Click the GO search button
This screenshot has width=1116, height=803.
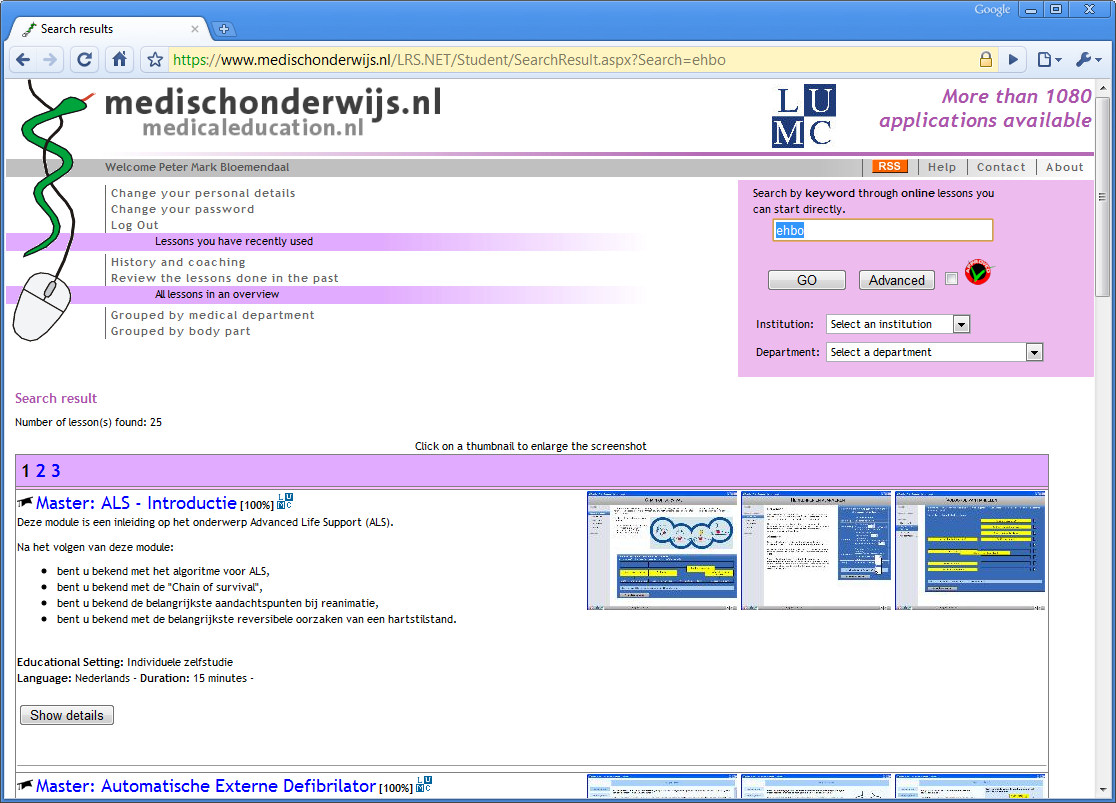pos(806,280)
